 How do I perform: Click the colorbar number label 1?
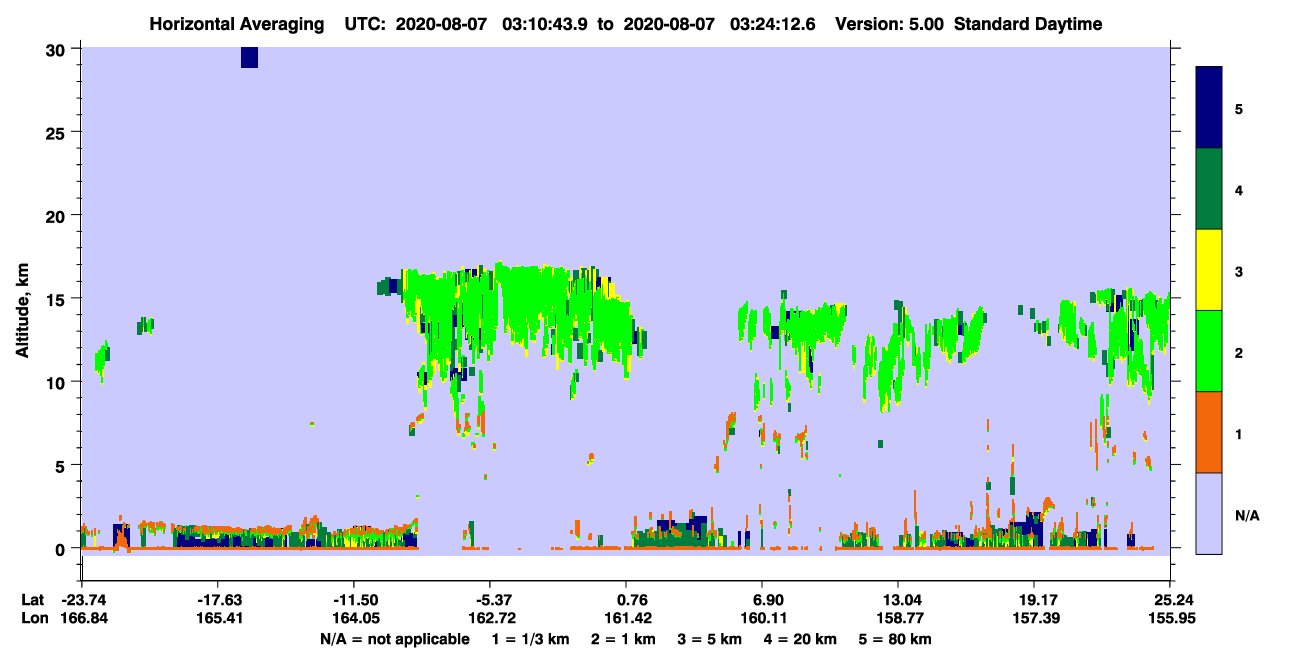tap(1238, 433)
